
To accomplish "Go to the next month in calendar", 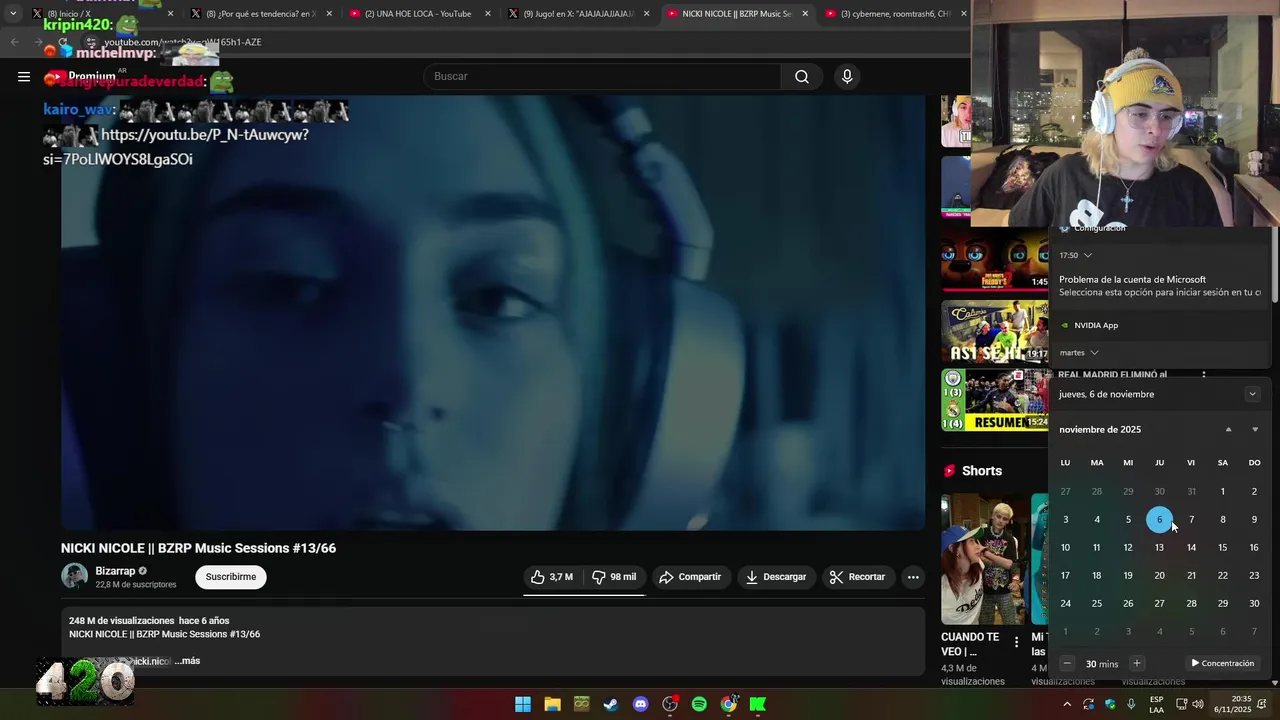I will point(1255,430).
